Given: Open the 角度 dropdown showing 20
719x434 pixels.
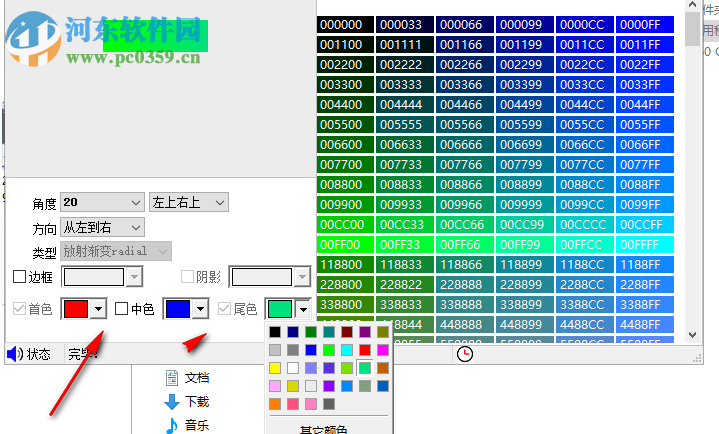Looking at the screenshot, I should click(x=102, y=202).
